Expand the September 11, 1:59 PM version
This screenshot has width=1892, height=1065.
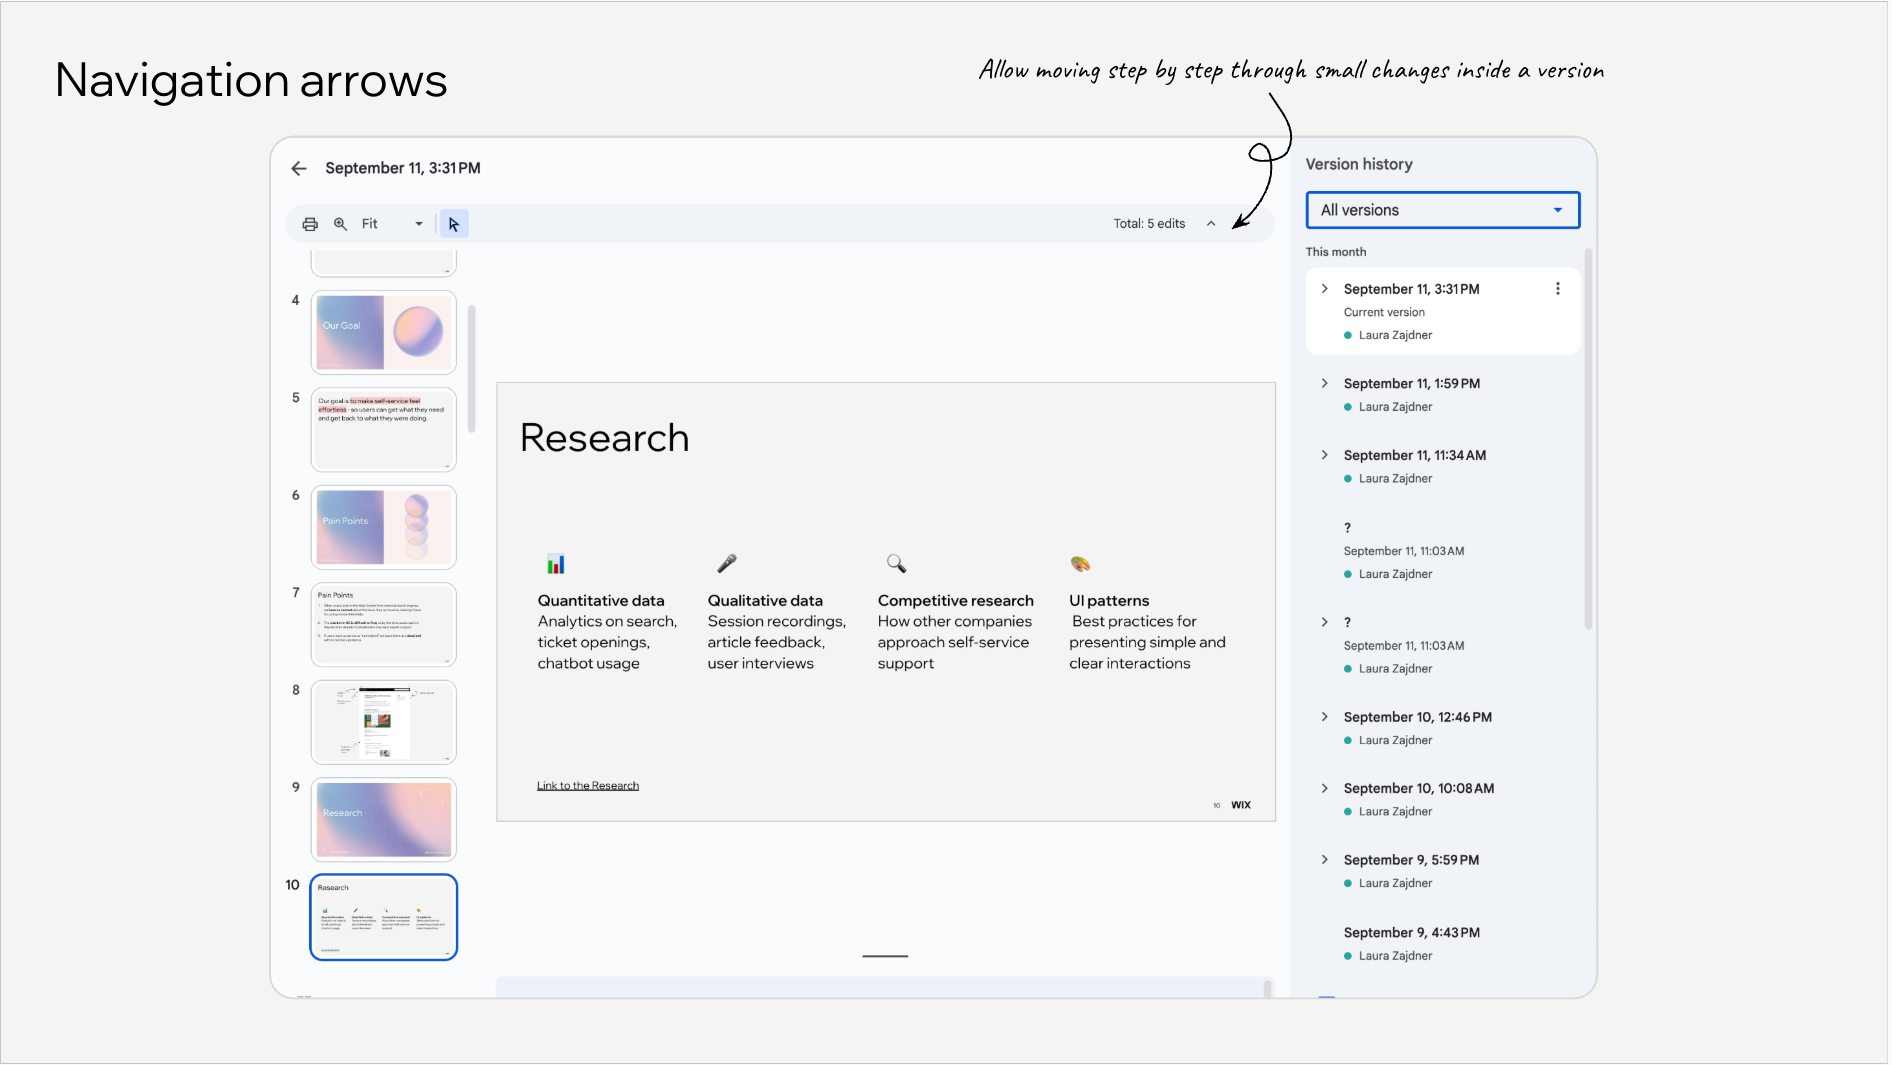pyautogui.click(x=1325, y=383)
